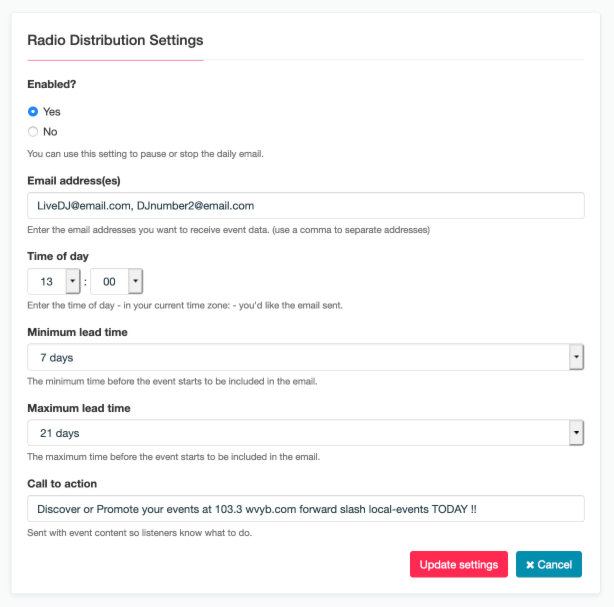614x607 pixels.
Task: Click the x icon inside Cancel button
Action: [530, 565]
